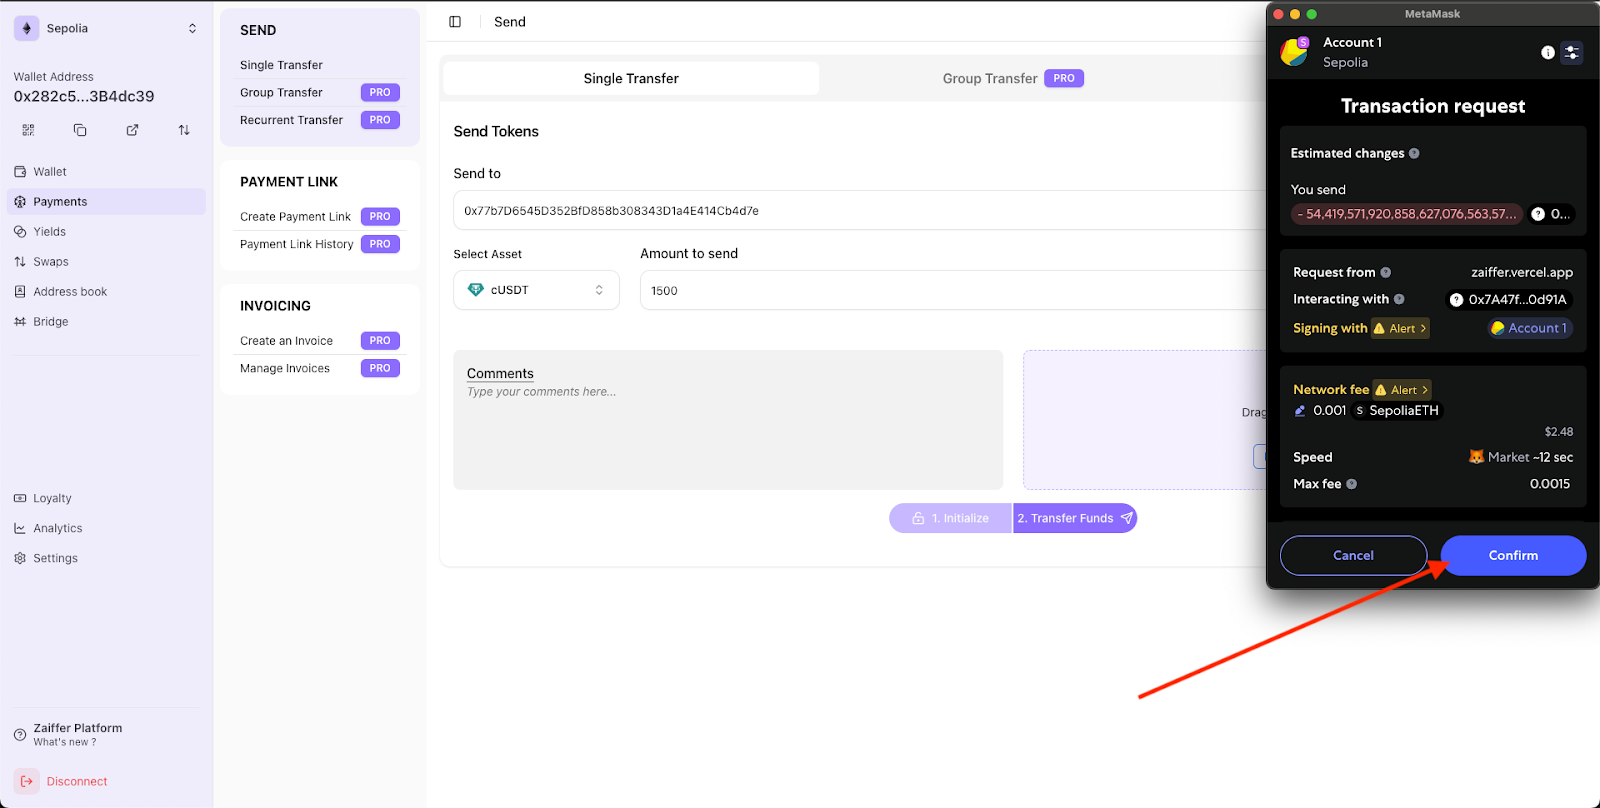The width and height of the screenshot is (1600, 808).
Task: Click the Comments text area
Action: 728,420
